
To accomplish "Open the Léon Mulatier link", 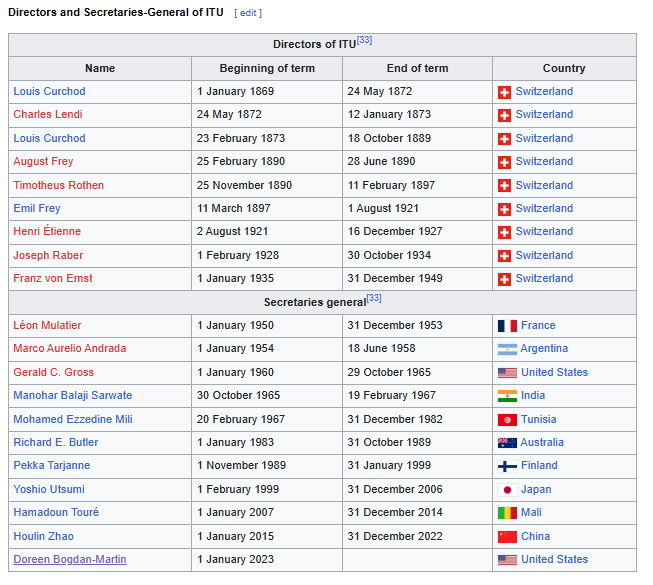I will 47,325.
